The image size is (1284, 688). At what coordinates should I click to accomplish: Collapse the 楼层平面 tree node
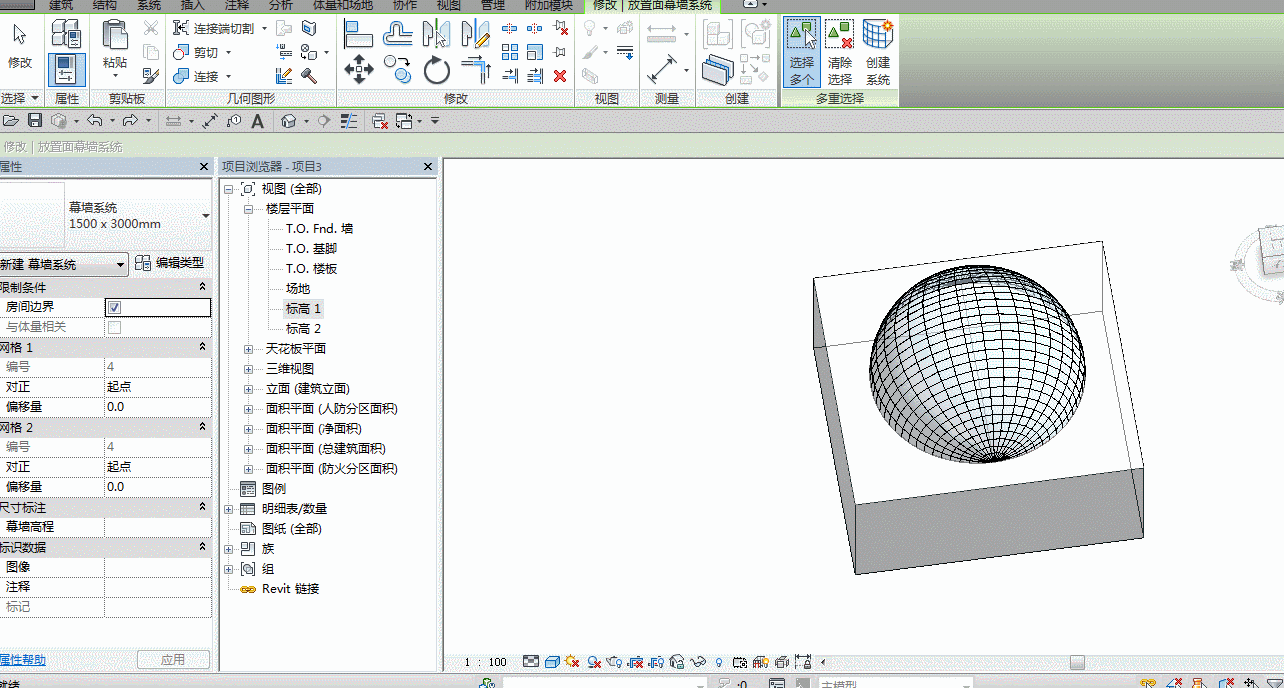tap(249, 209)
